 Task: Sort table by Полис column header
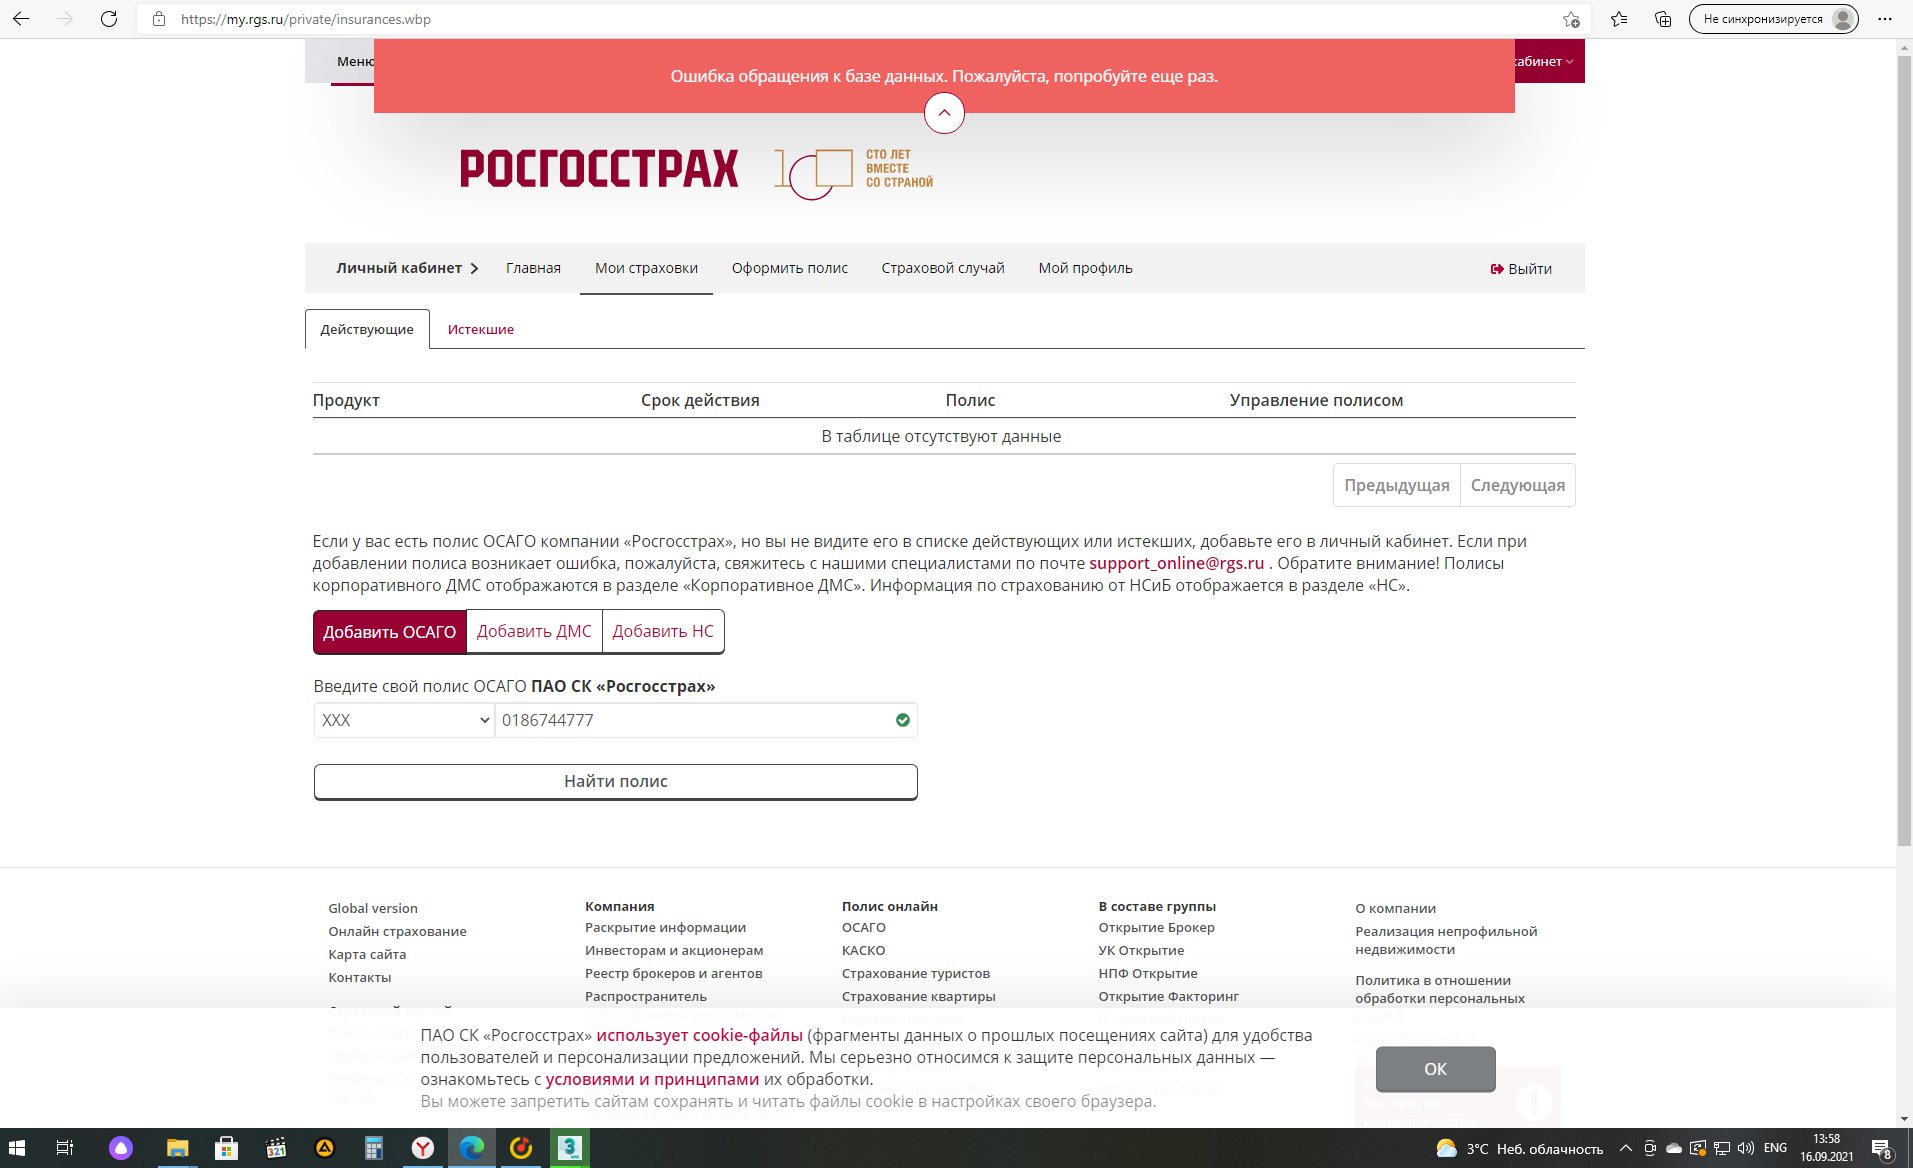(970, 400)
